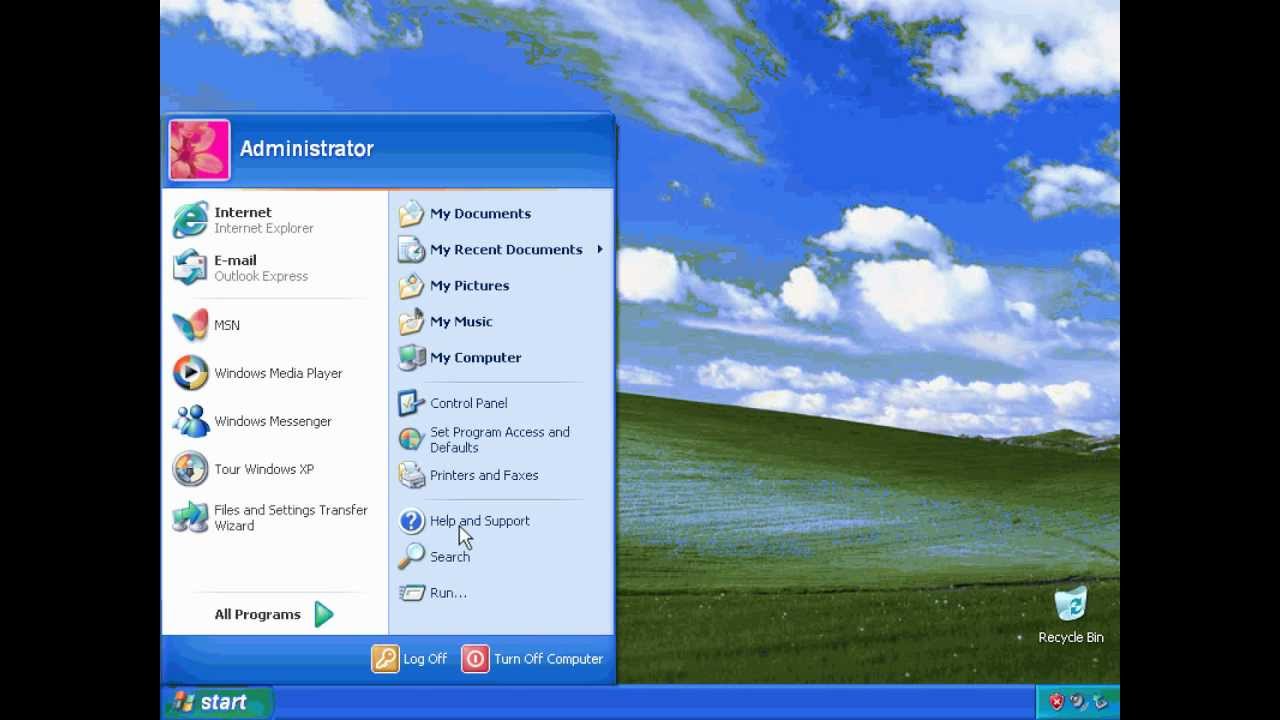The width and height of the screenshot is (1280, 720).
Task: Click the red security shield tray icon
Action: 1056,702
